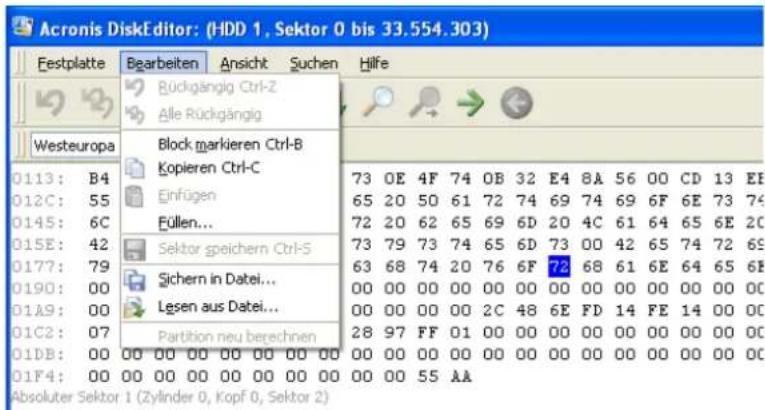Open the Hilfe menu

coord(374,63)
